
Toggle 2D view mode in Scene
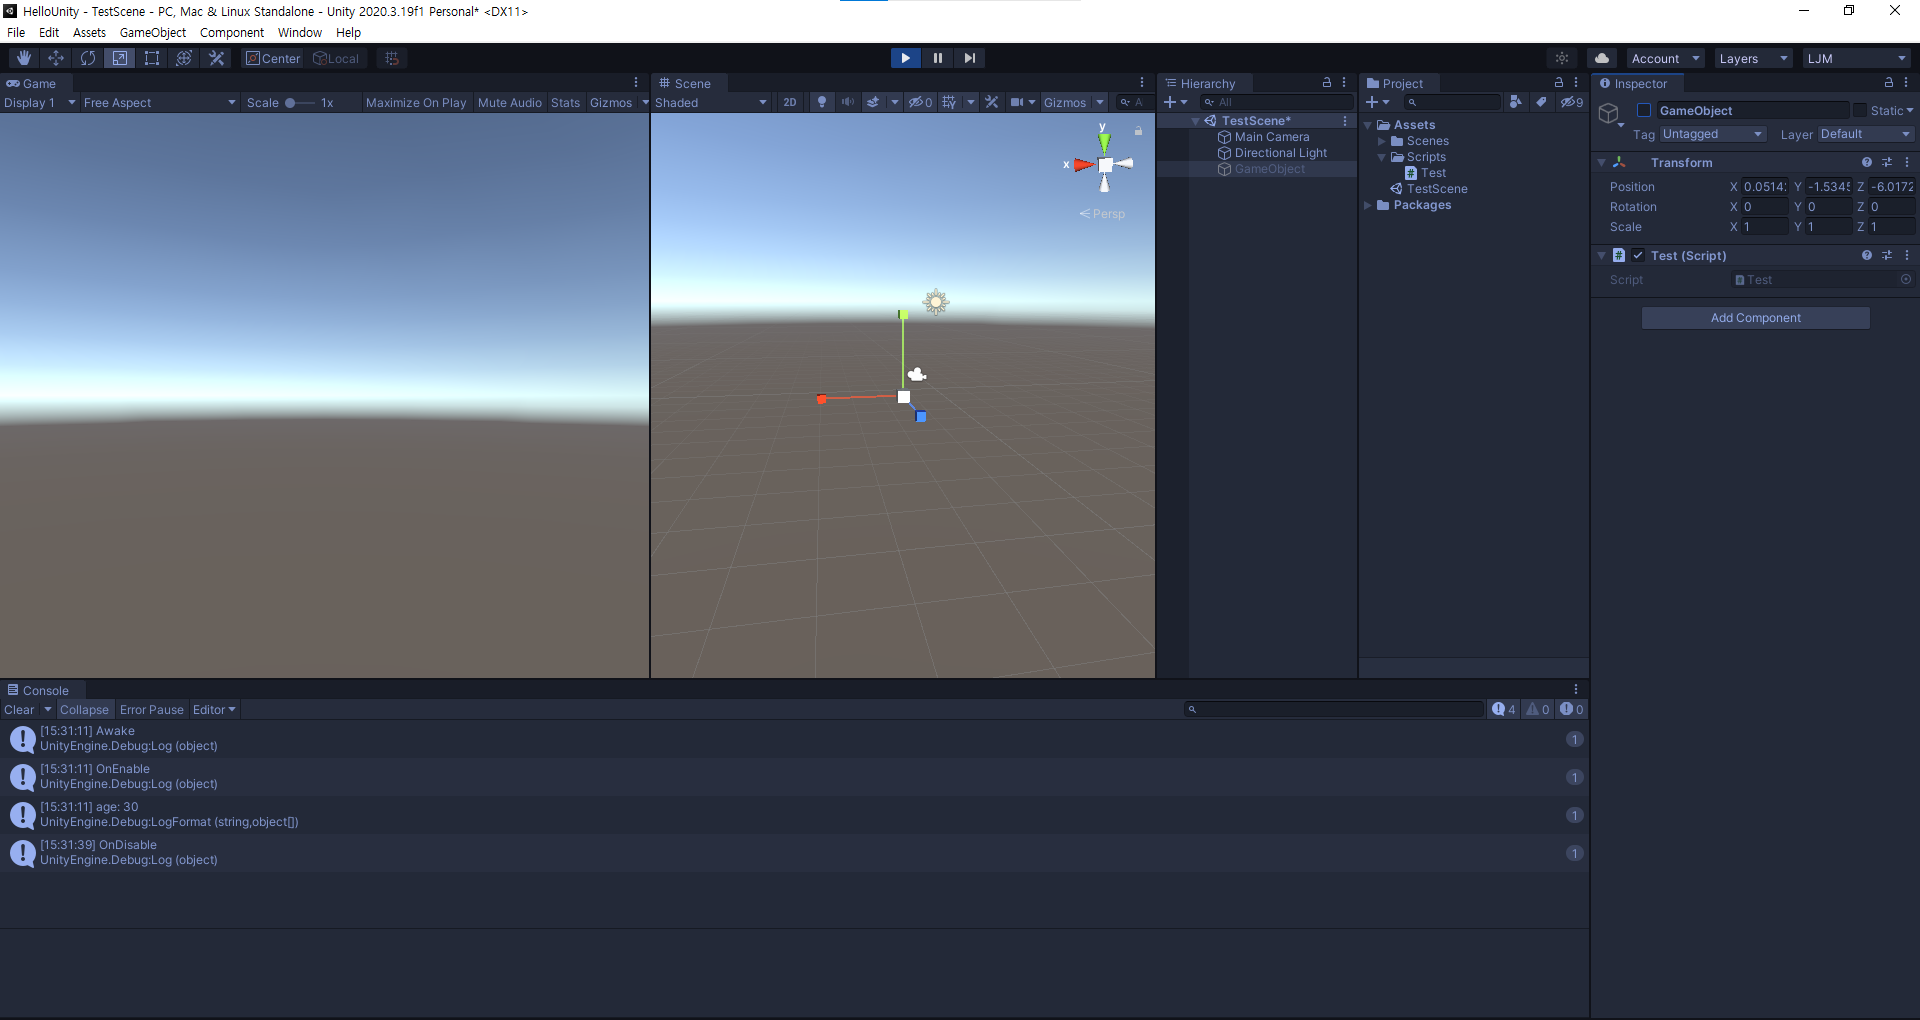pos(790,102)
